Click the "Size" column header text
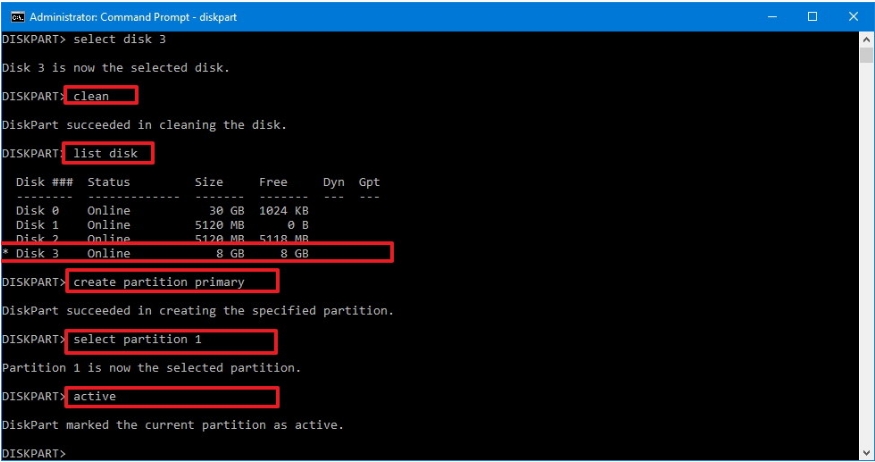This screenshot has width=875, height=462. pyautogui.click(x=209, y=182)
